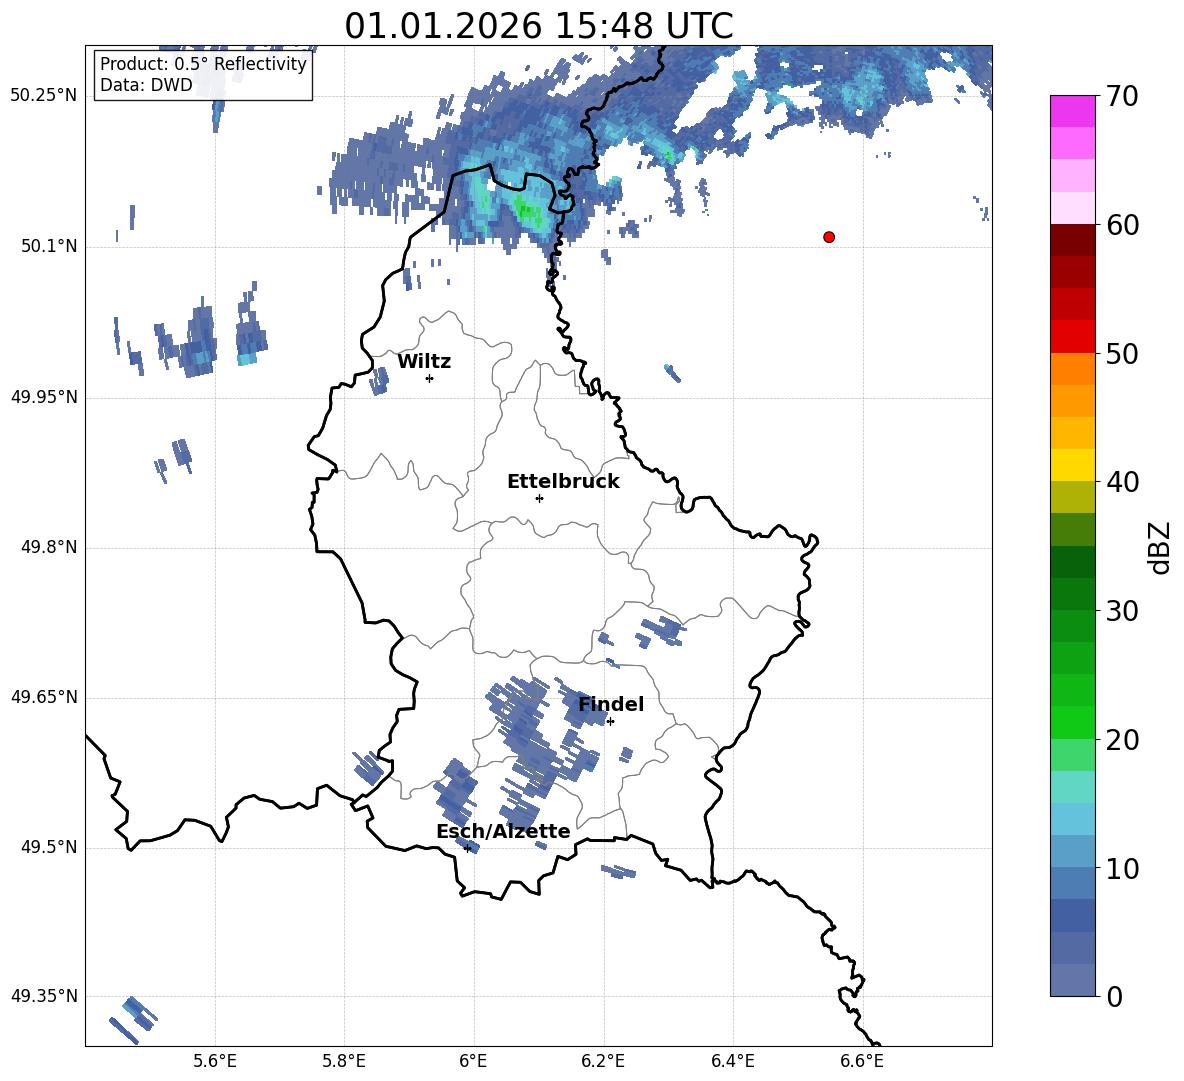
Task: Click the 6.4°E longitude label
Action: pos(732,1061)
